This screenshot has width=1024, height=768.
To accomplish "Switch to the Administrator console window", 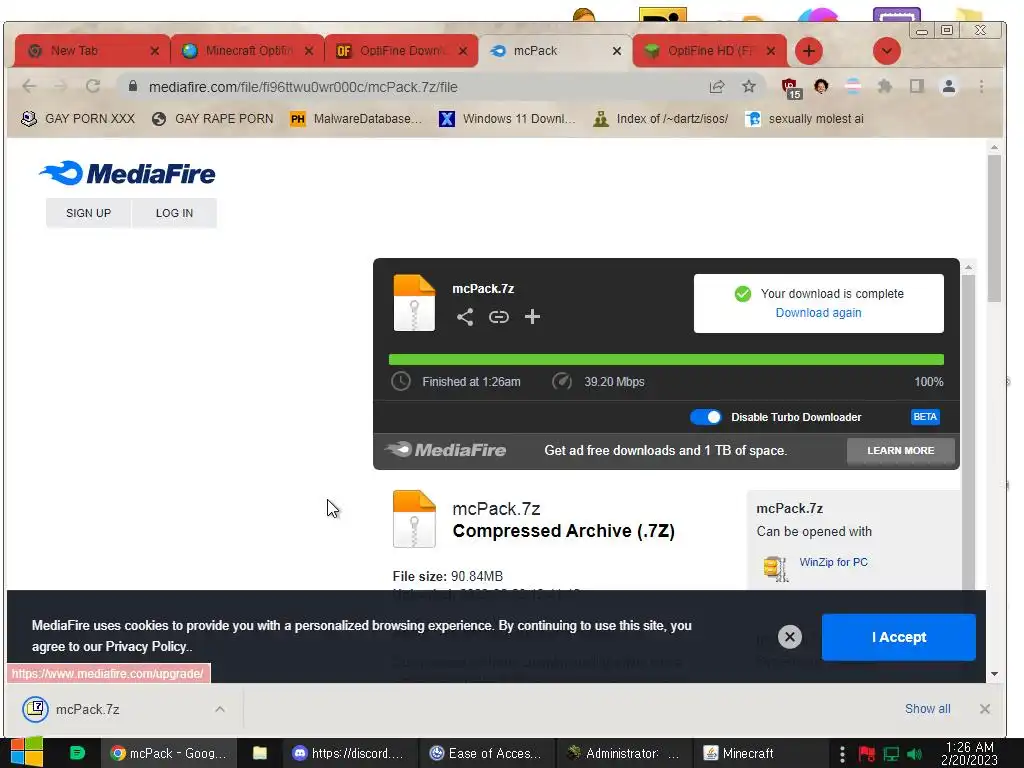I will point(623,753).
